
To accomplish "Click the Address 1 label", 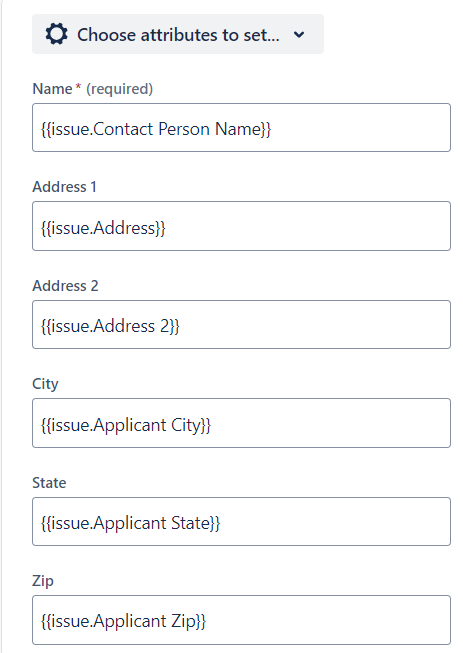I will tap(65, 187).
